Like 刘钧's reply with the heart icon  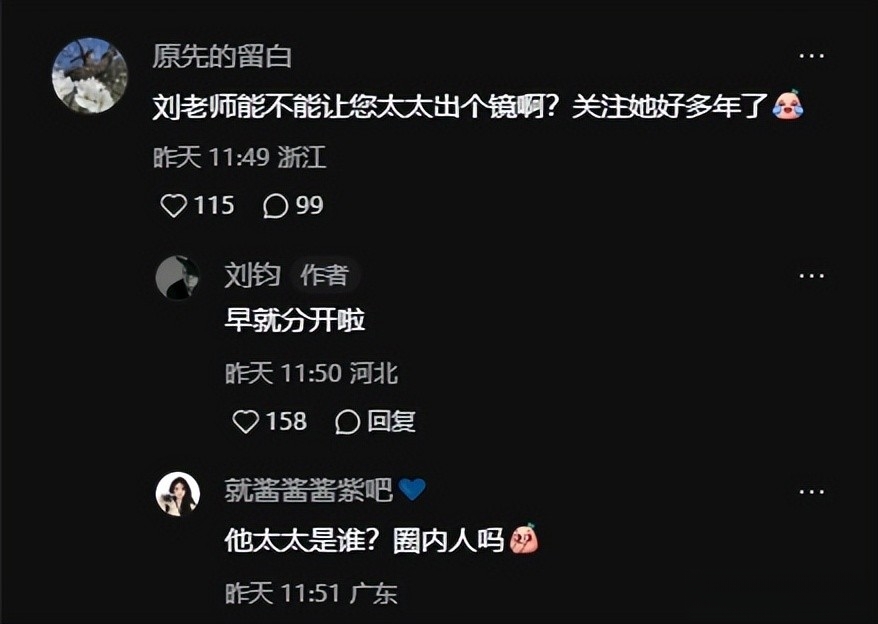click(245, 422)
